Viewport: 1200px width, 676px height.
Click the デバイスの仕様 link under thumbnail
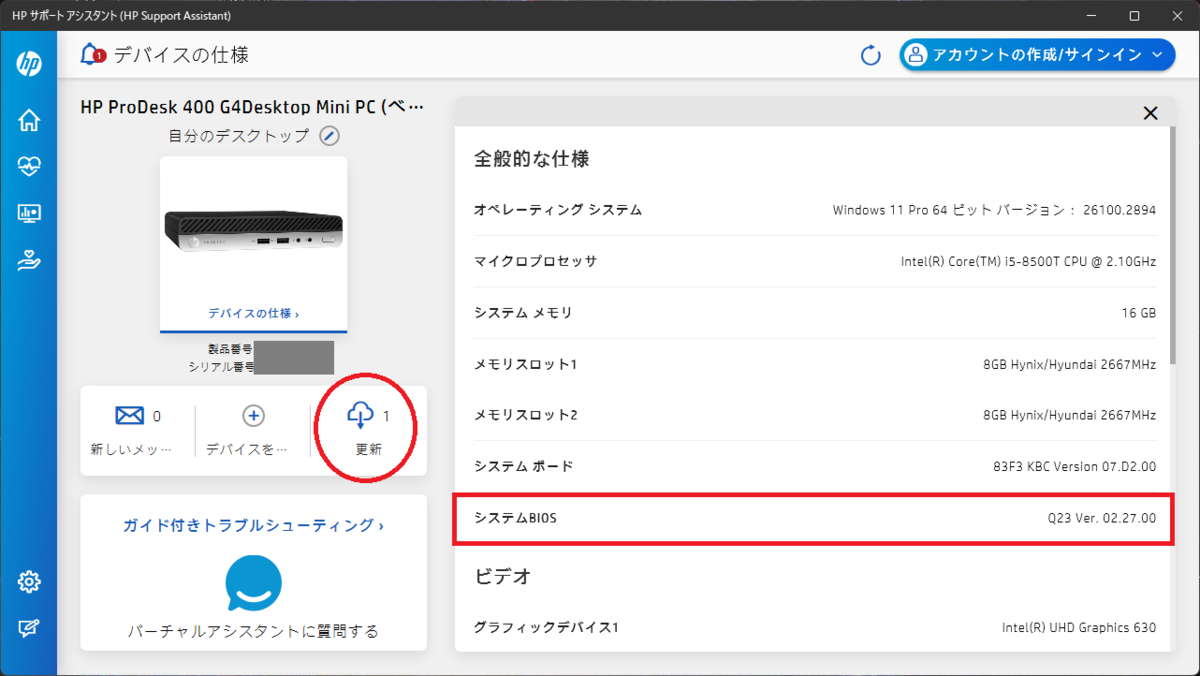pos(253,313)
